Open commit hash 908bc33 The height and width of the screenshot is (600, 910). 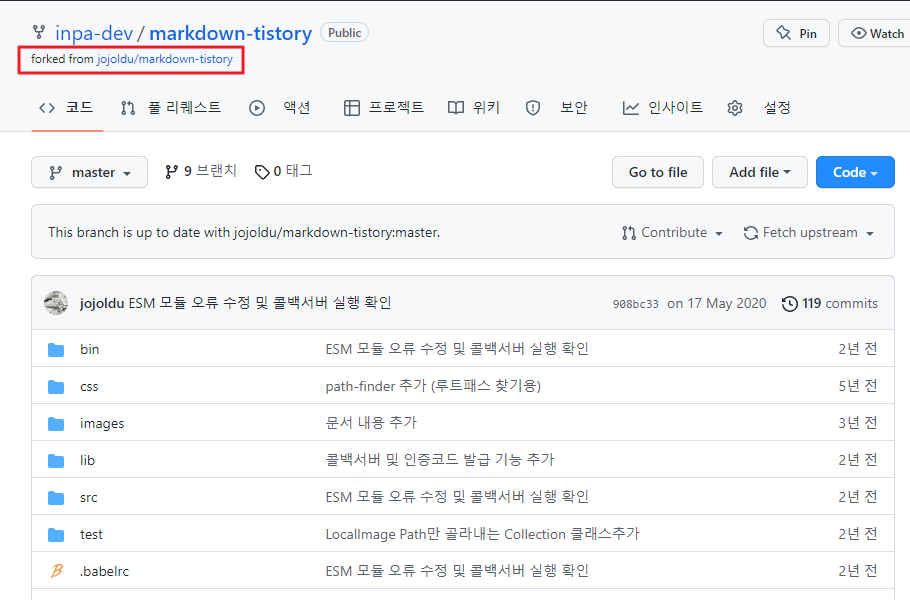tap(635, 304)
